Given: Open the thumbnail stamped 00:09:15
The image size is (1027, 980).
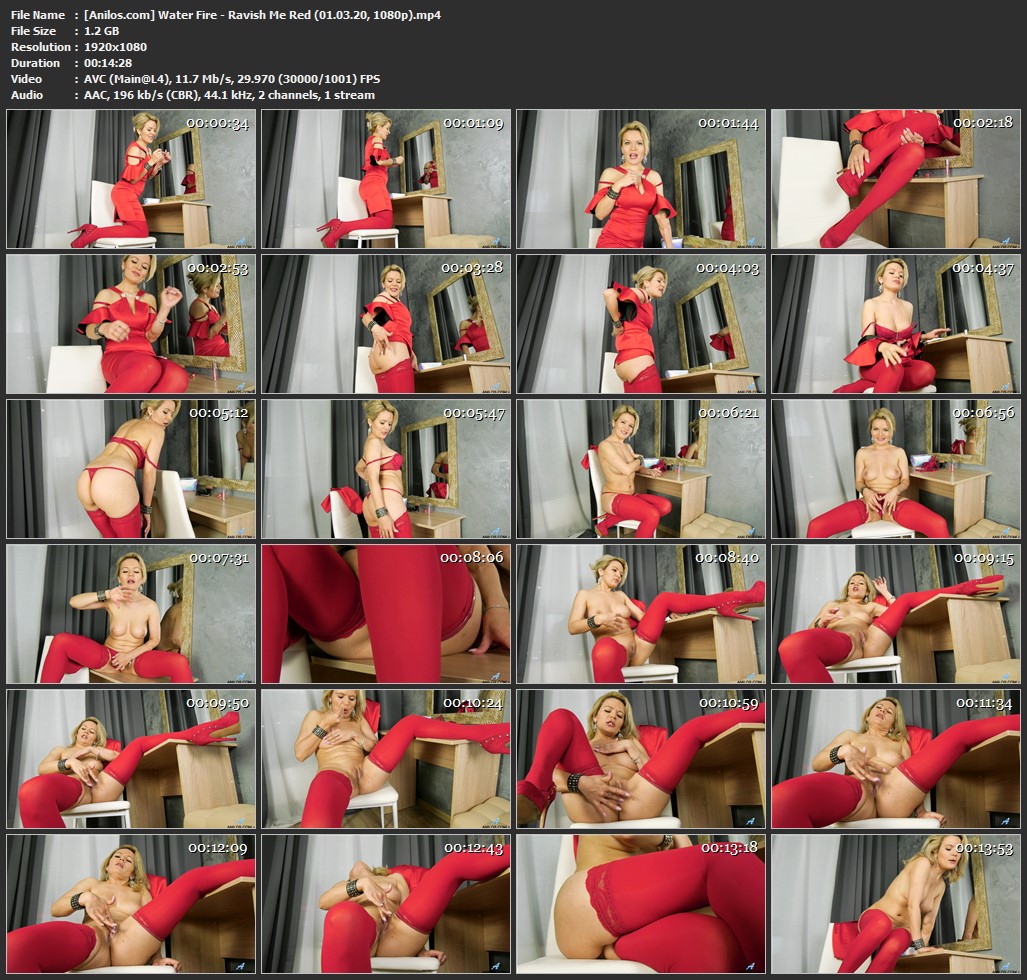Looking at the screenshot, I should (895, 614).
